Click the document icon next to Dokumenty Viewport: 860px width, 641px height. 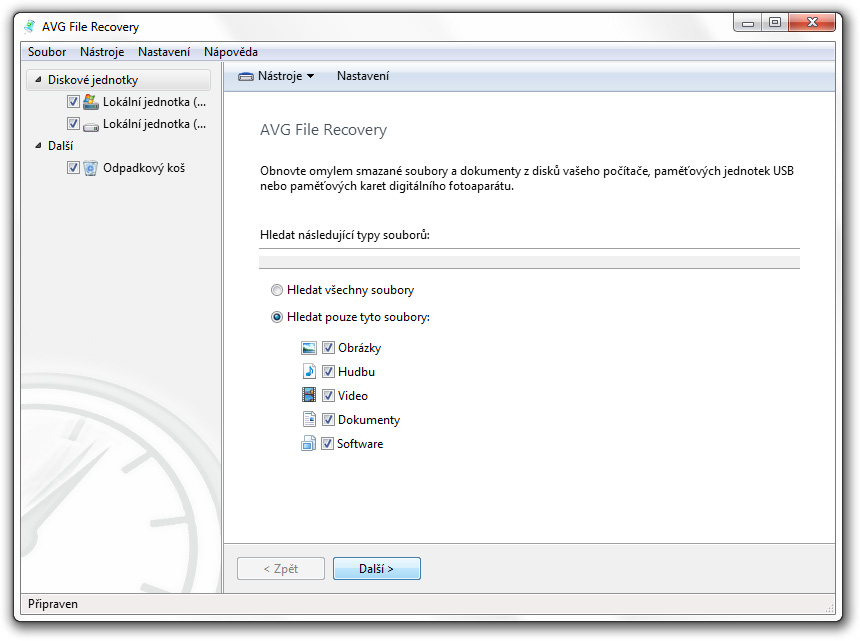309,419
